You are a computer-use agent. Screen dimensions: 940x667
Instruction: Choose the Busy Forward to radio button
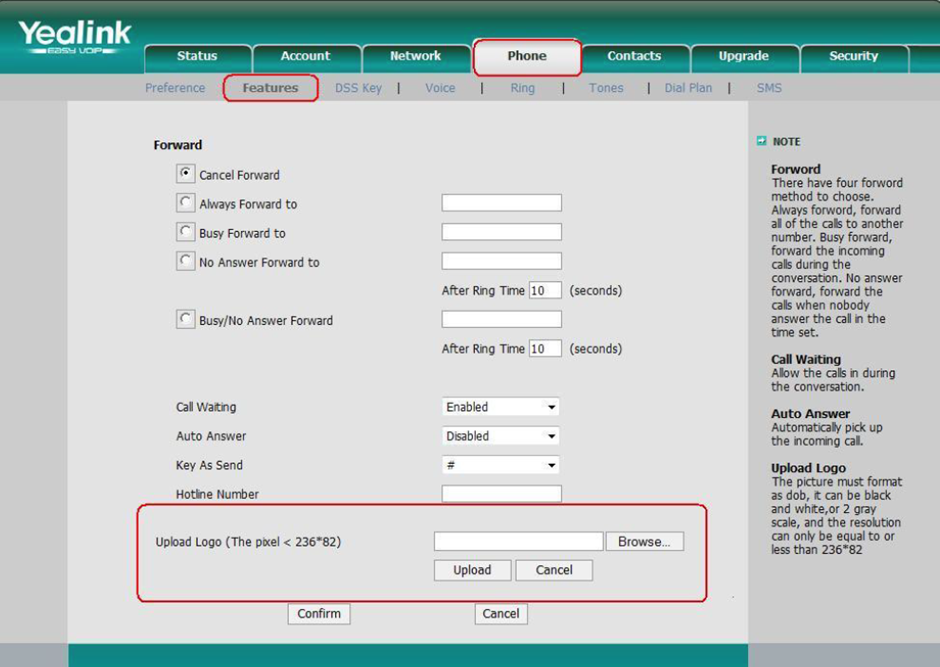185,232
